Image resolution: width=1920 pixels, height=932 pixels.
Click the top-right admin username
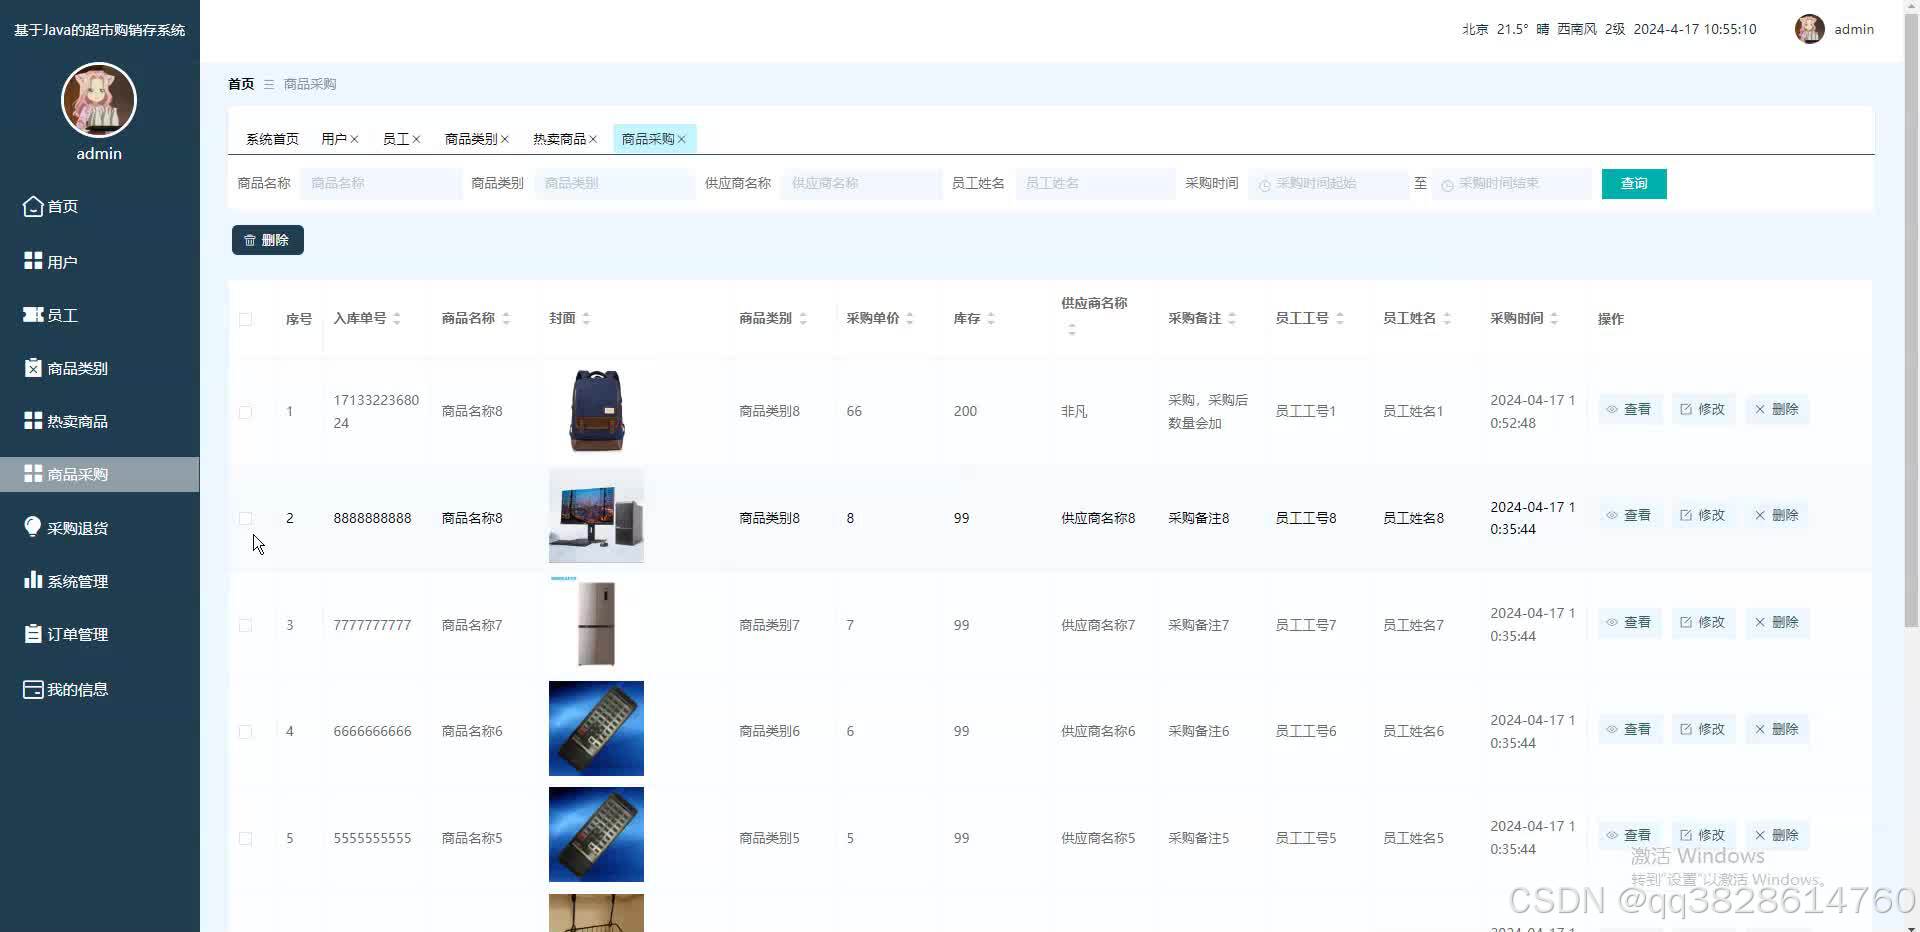point(1854,29)
